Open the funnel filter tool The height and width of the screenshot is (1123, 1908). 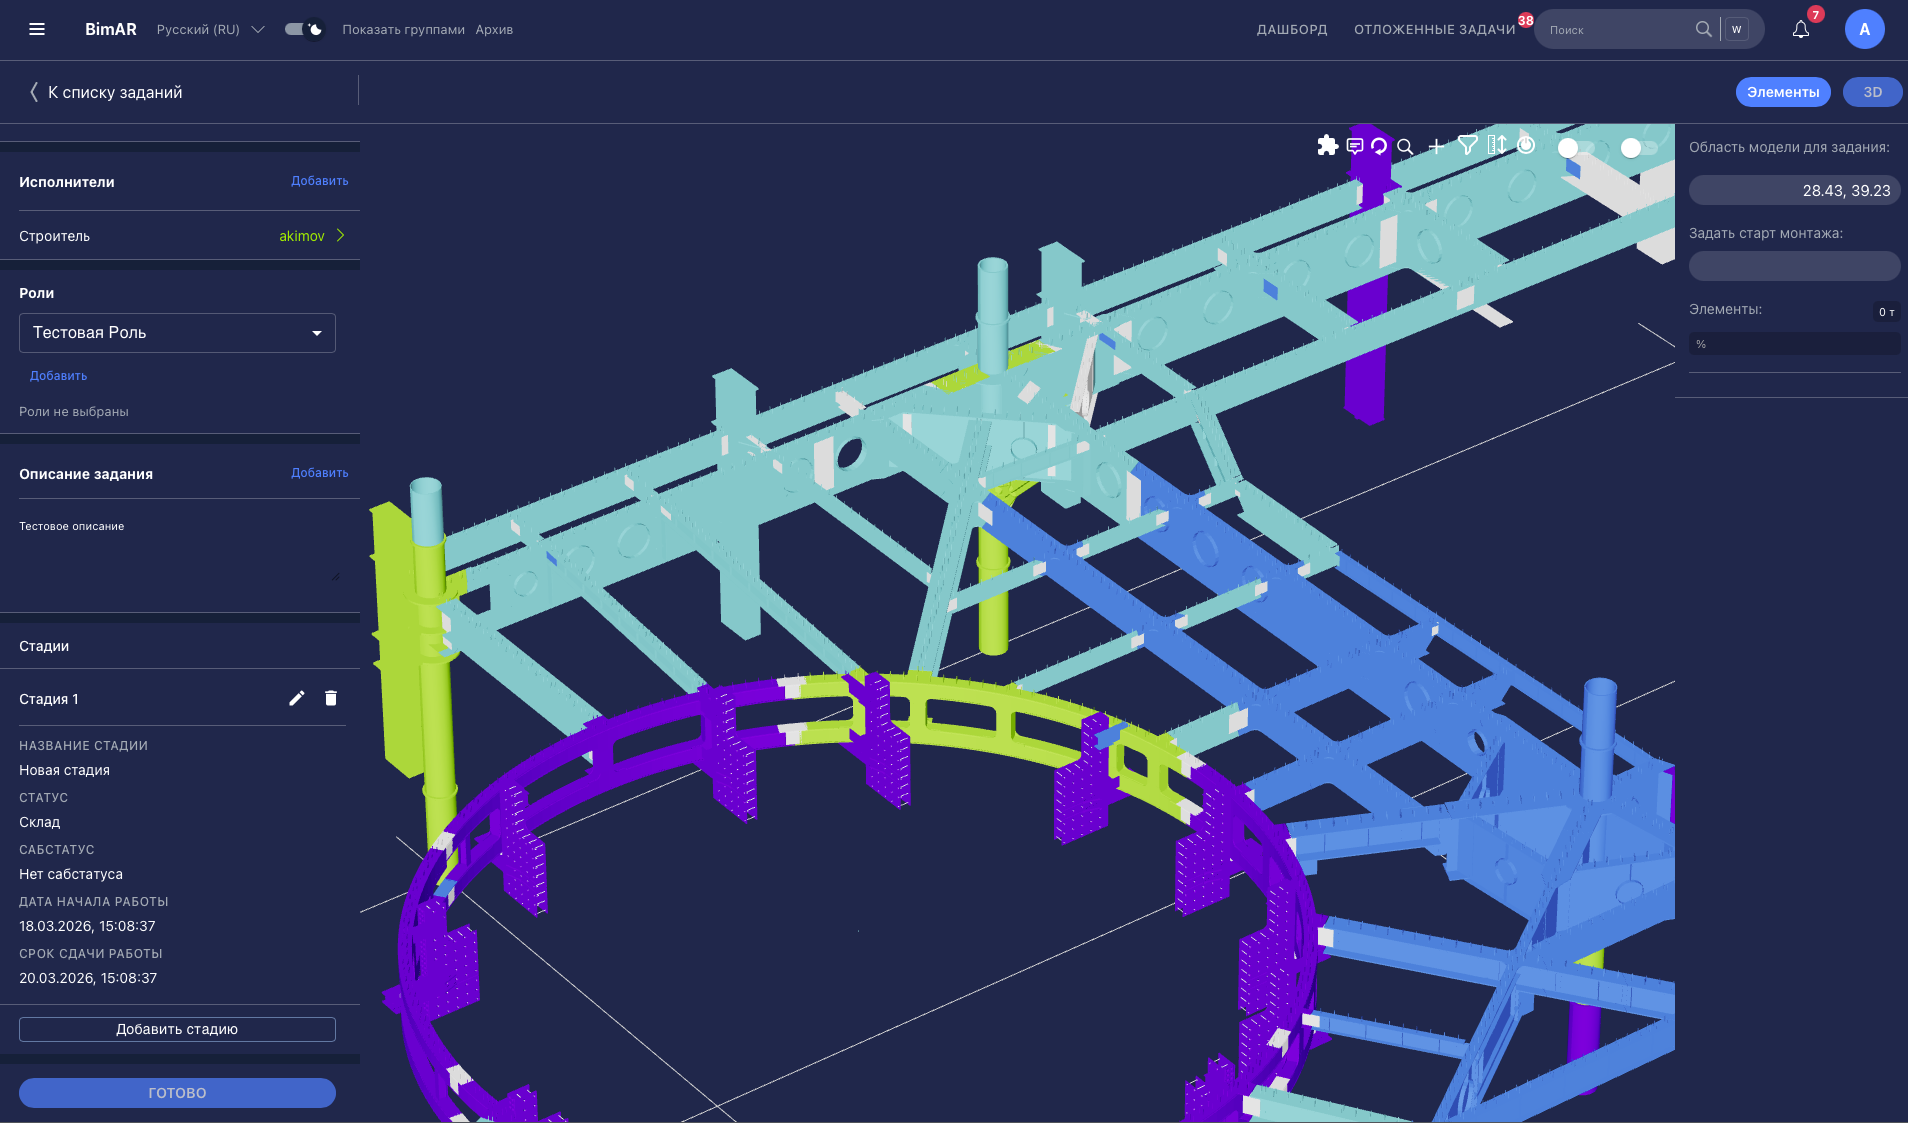click(1467, 145)
